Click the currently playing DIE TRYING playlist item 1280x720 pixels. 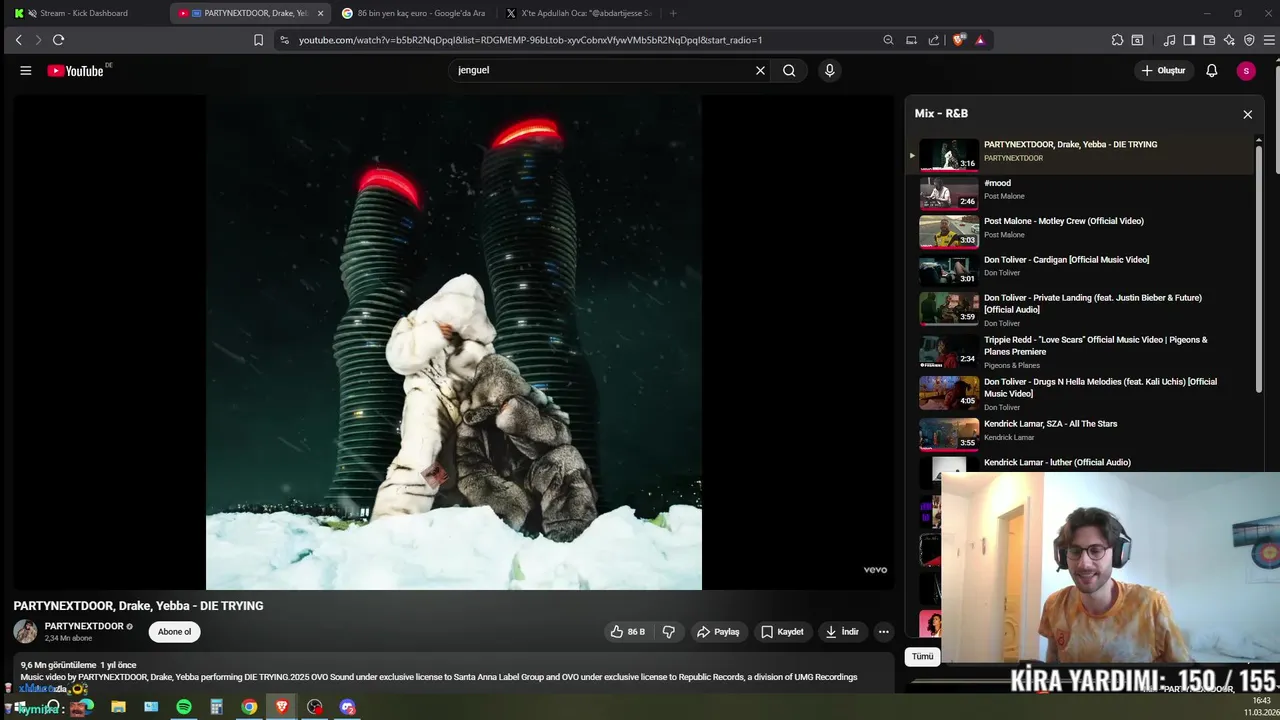[1080, 155]
